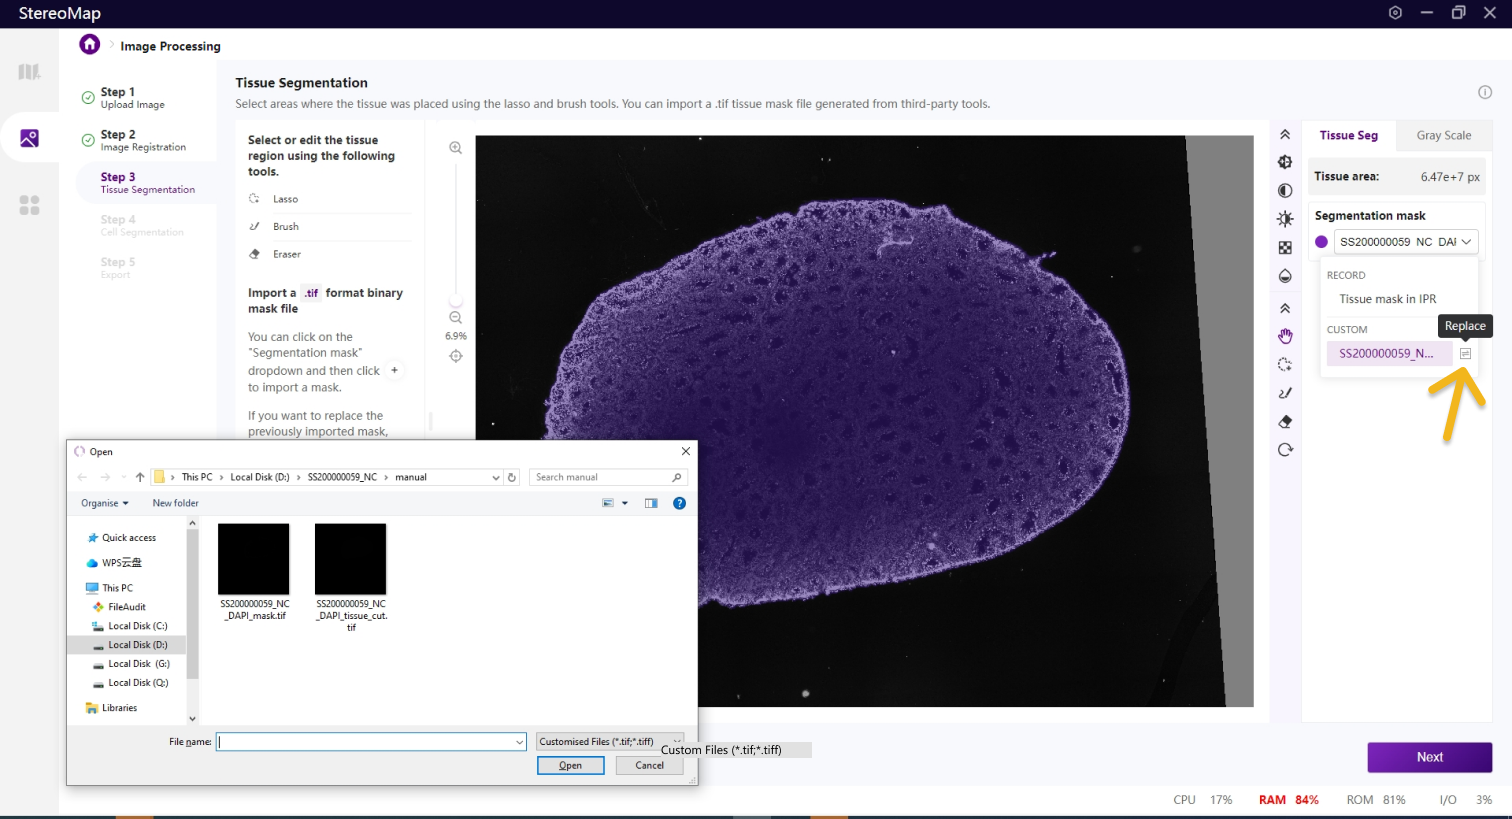Image resolution: width=1512 pixels, height=819 pixels.
Task: Click Local Disk (C:) in navigation tree
Action: [137, 626]
